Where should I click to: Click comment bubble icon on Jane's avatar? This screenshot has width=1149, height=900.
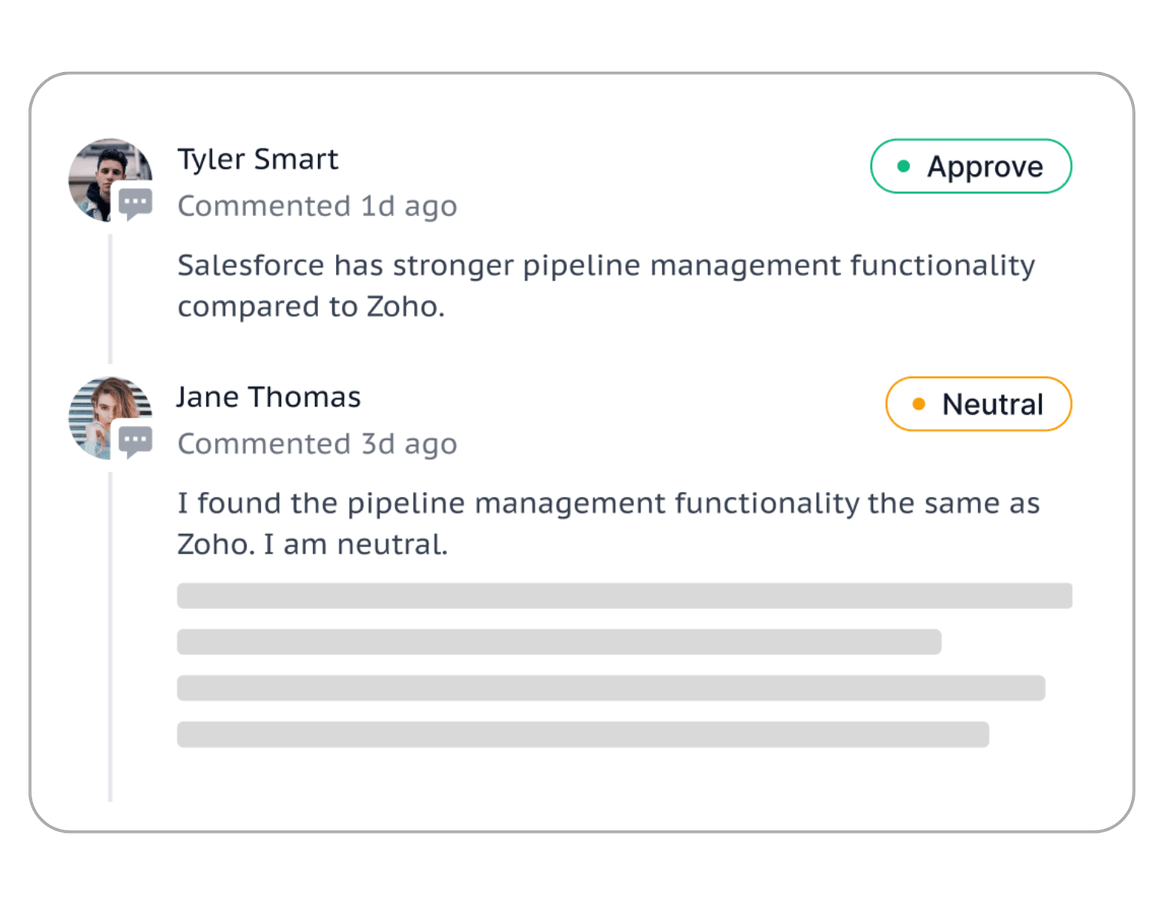[x=135, y=441]
